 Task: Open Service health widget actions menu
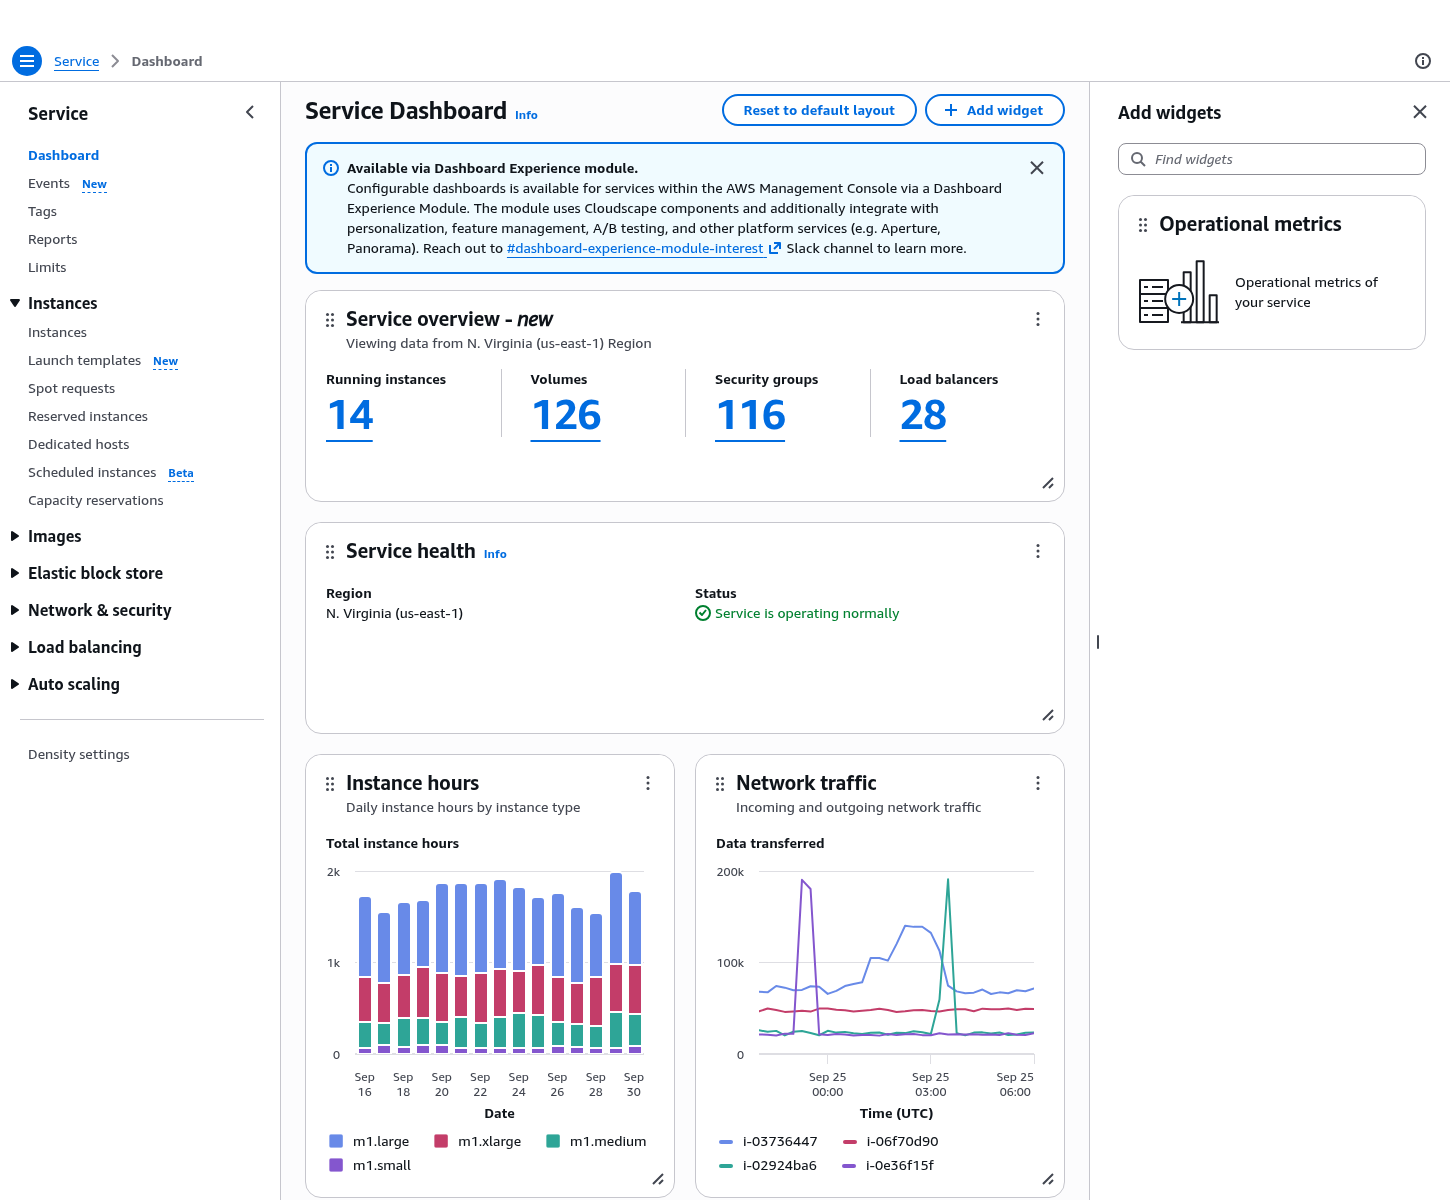[x=1038, y=551]
